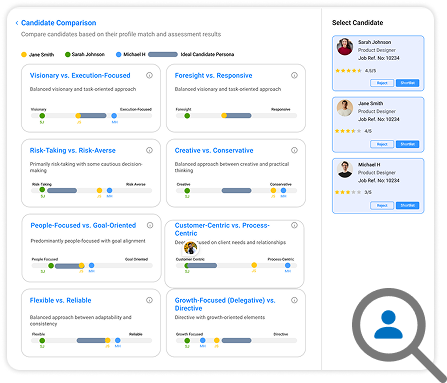The image size is (447, 383).
Task: Click the Candidate Comparison title link
Action: tap(59, 23)
